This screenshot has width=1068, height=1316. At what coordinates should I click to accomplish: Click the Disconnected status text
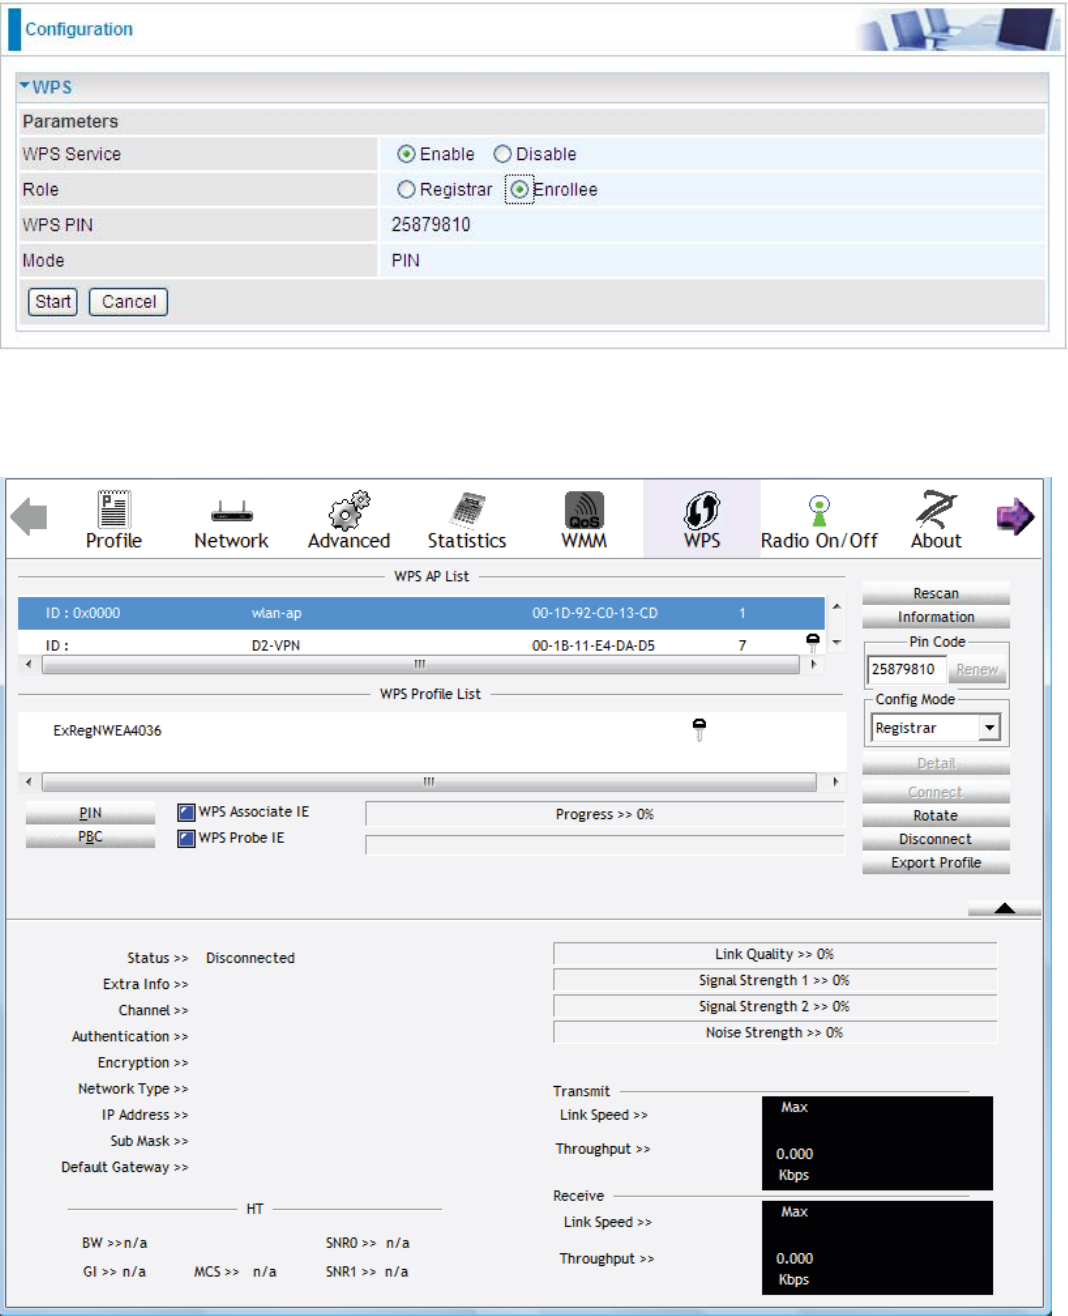point(250,958)
